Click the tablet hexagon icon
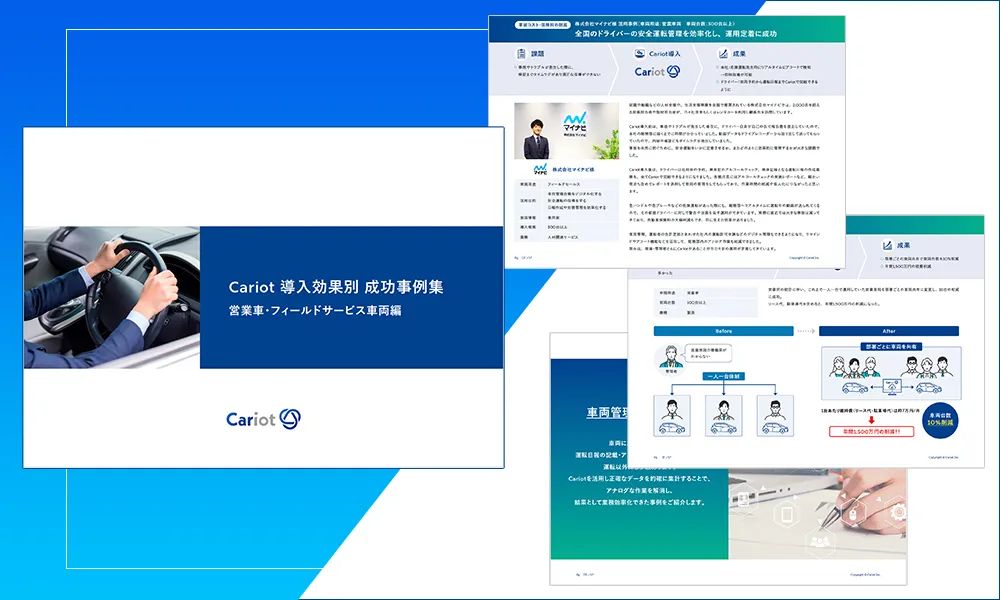The image size is (1000, 600). tap(787, 516)
